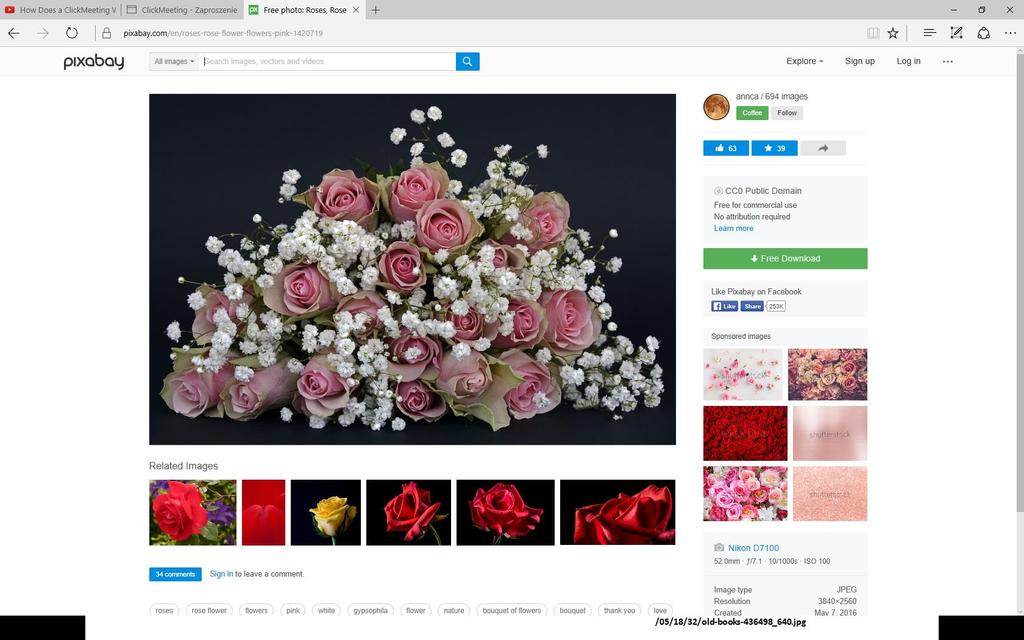Expand the Explore menu
The width and height of the screenshot is (1024, 640).
(x=805, y=61)
